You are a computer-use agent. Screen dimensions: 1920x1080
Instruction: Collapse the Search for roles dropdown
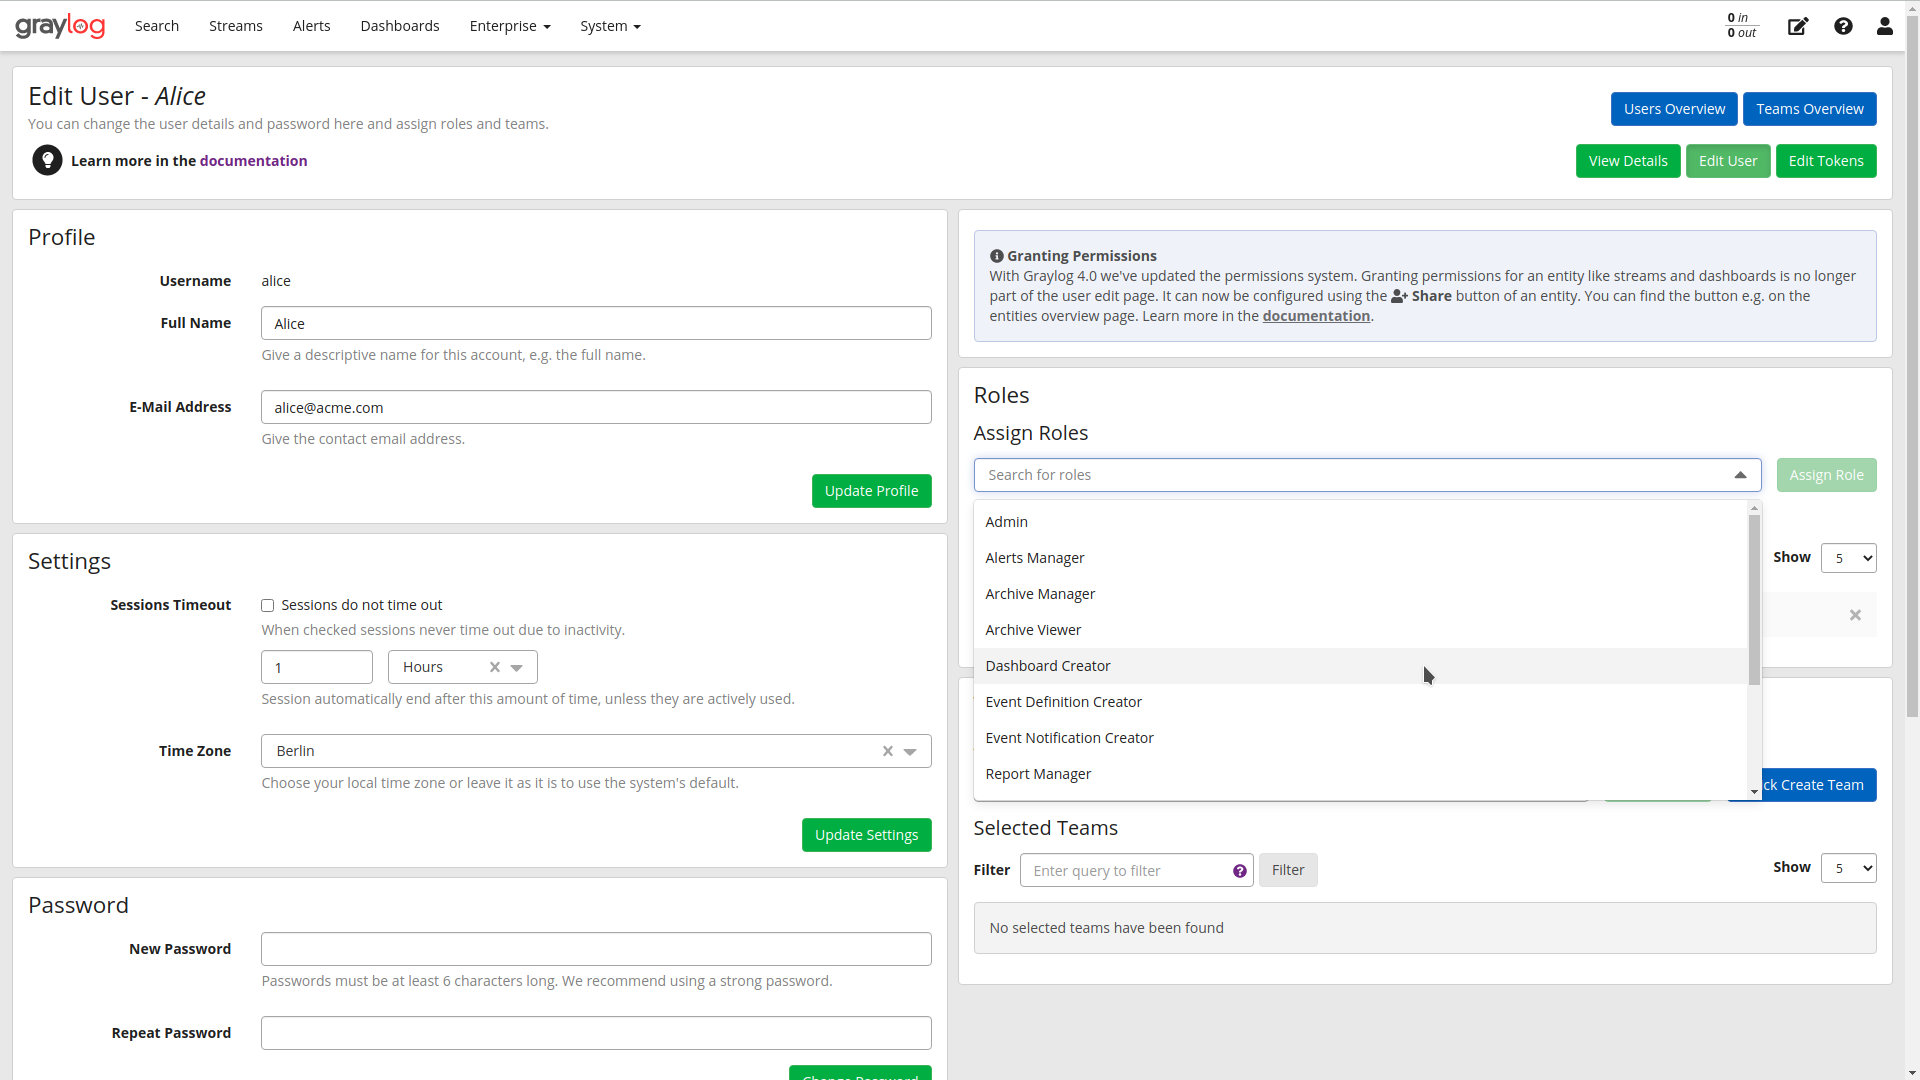1740,475
